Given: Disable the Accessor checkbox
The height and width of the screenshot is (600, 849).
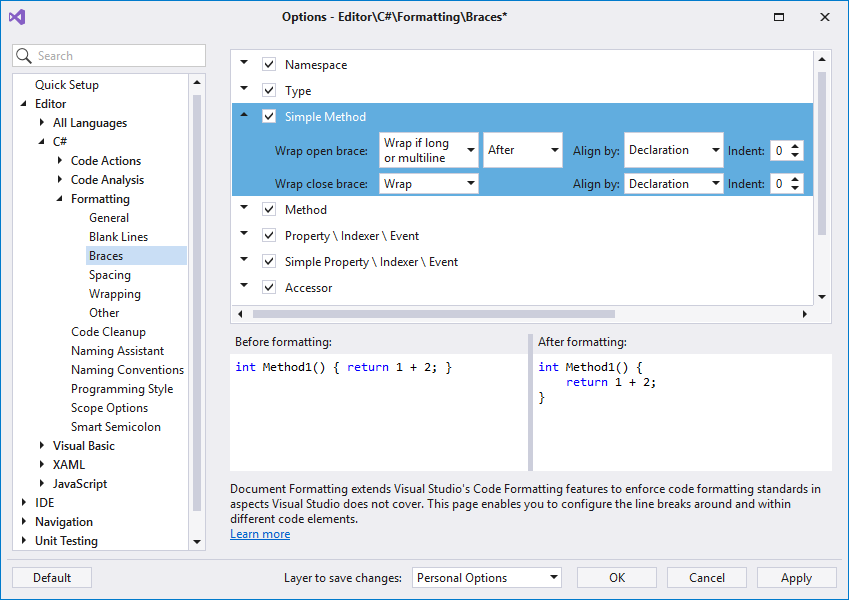Looking at the screenshot, I should 268,287.
